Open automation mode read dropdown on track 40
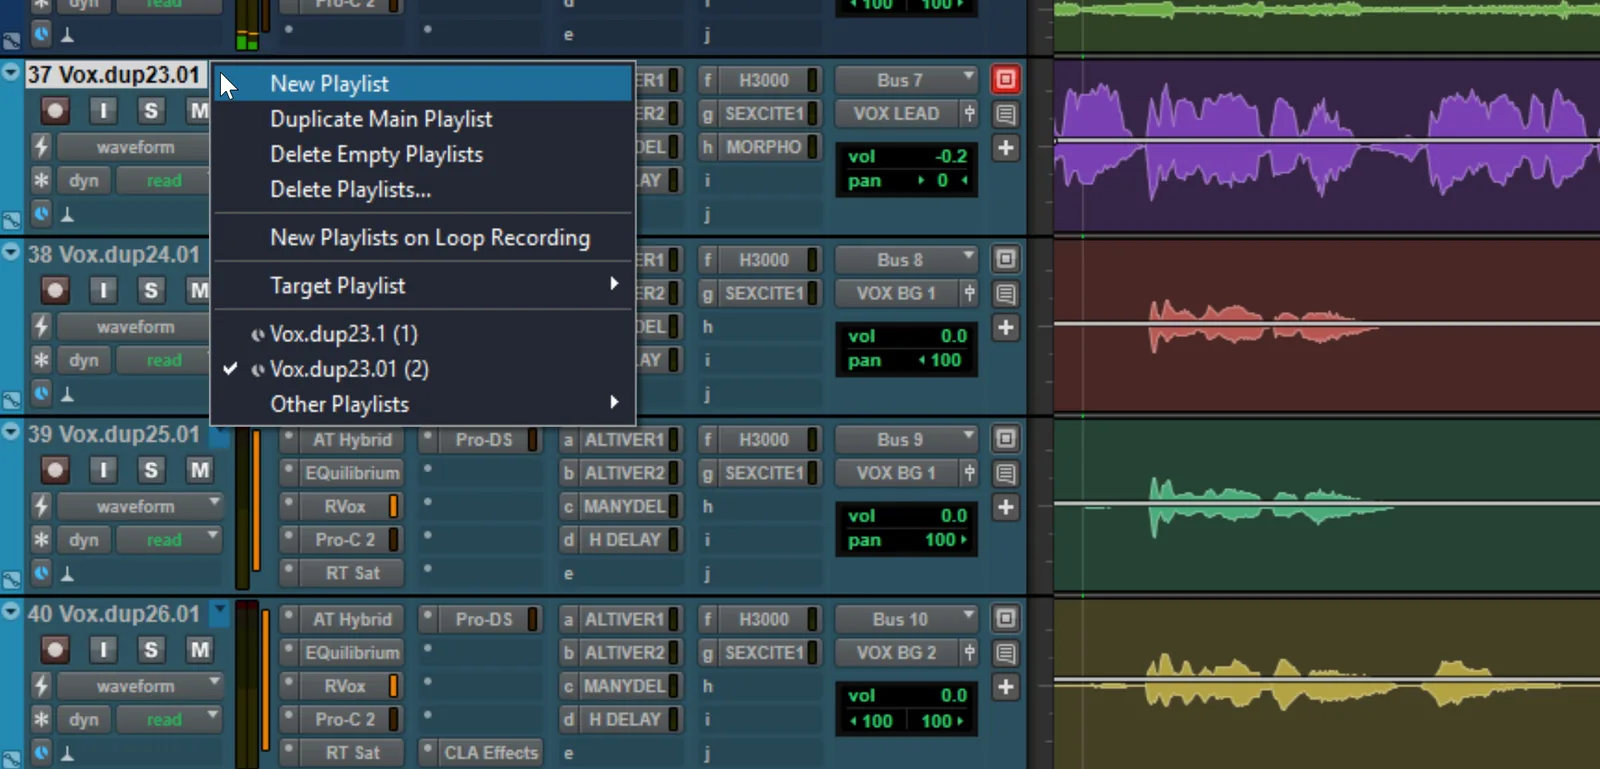Viewport: 1600px width, 769px height. (169, 719)
